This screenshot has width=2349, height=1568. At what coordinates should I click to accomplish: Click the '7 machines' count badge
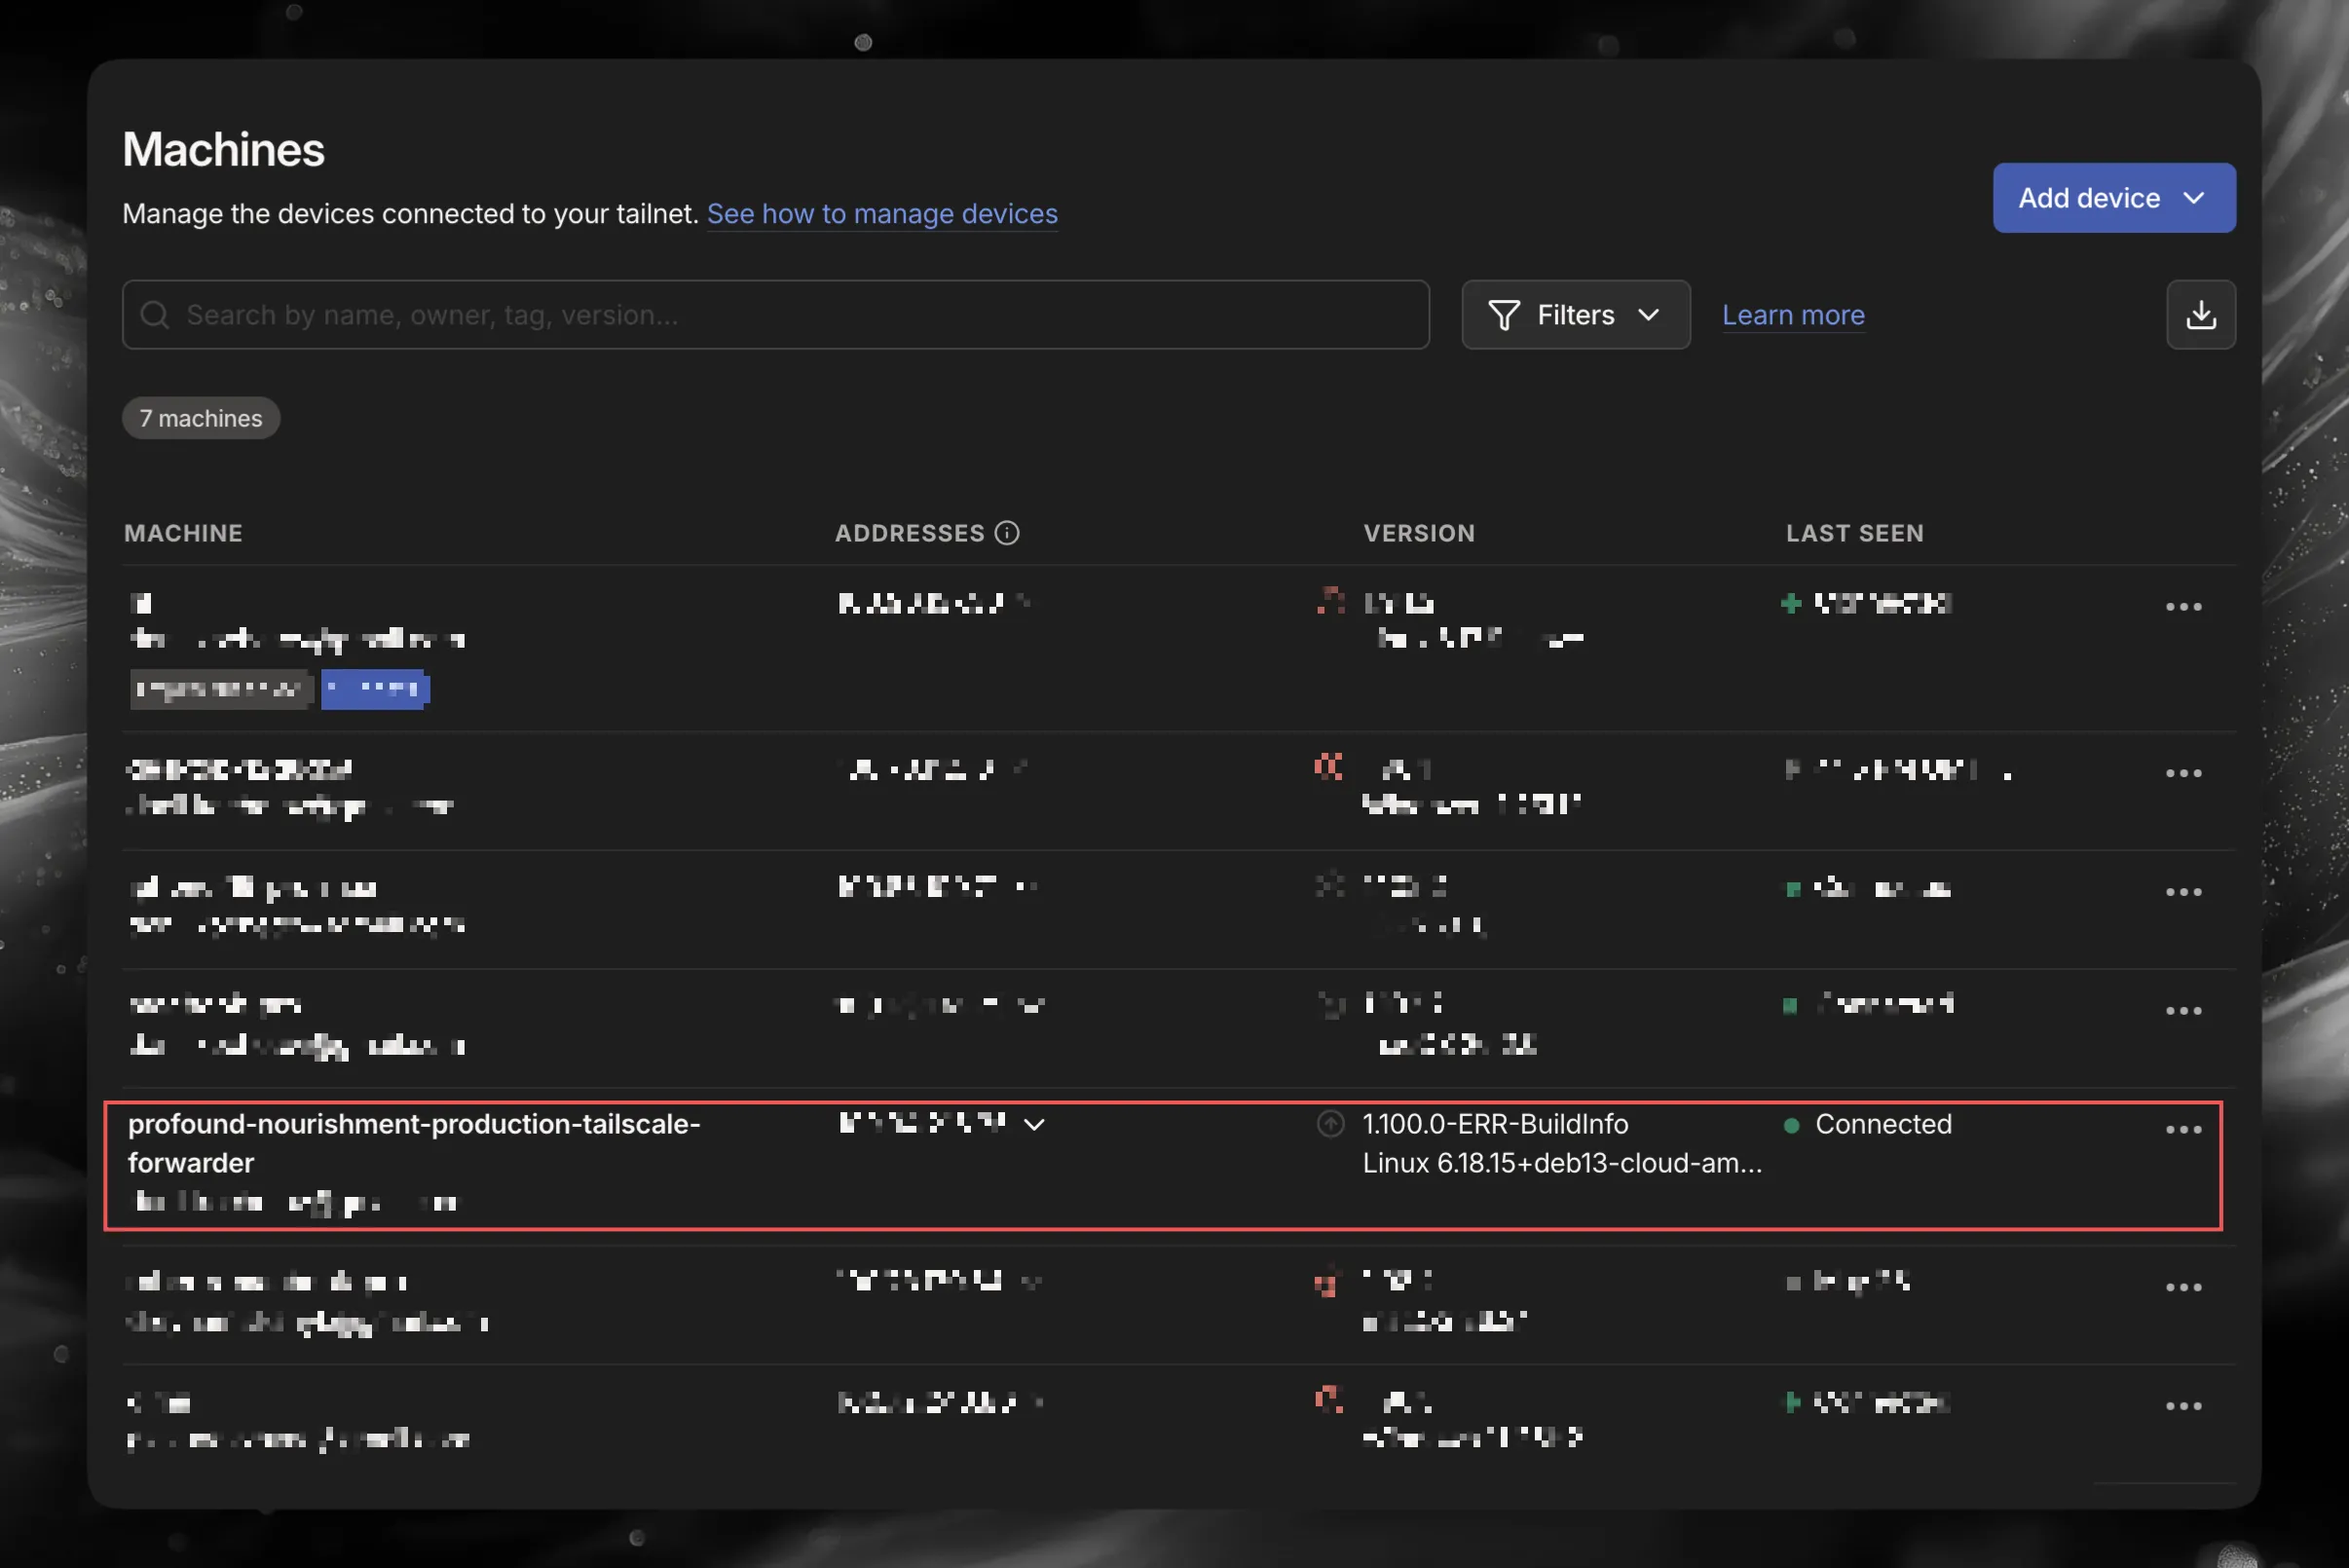pos(201,418)
